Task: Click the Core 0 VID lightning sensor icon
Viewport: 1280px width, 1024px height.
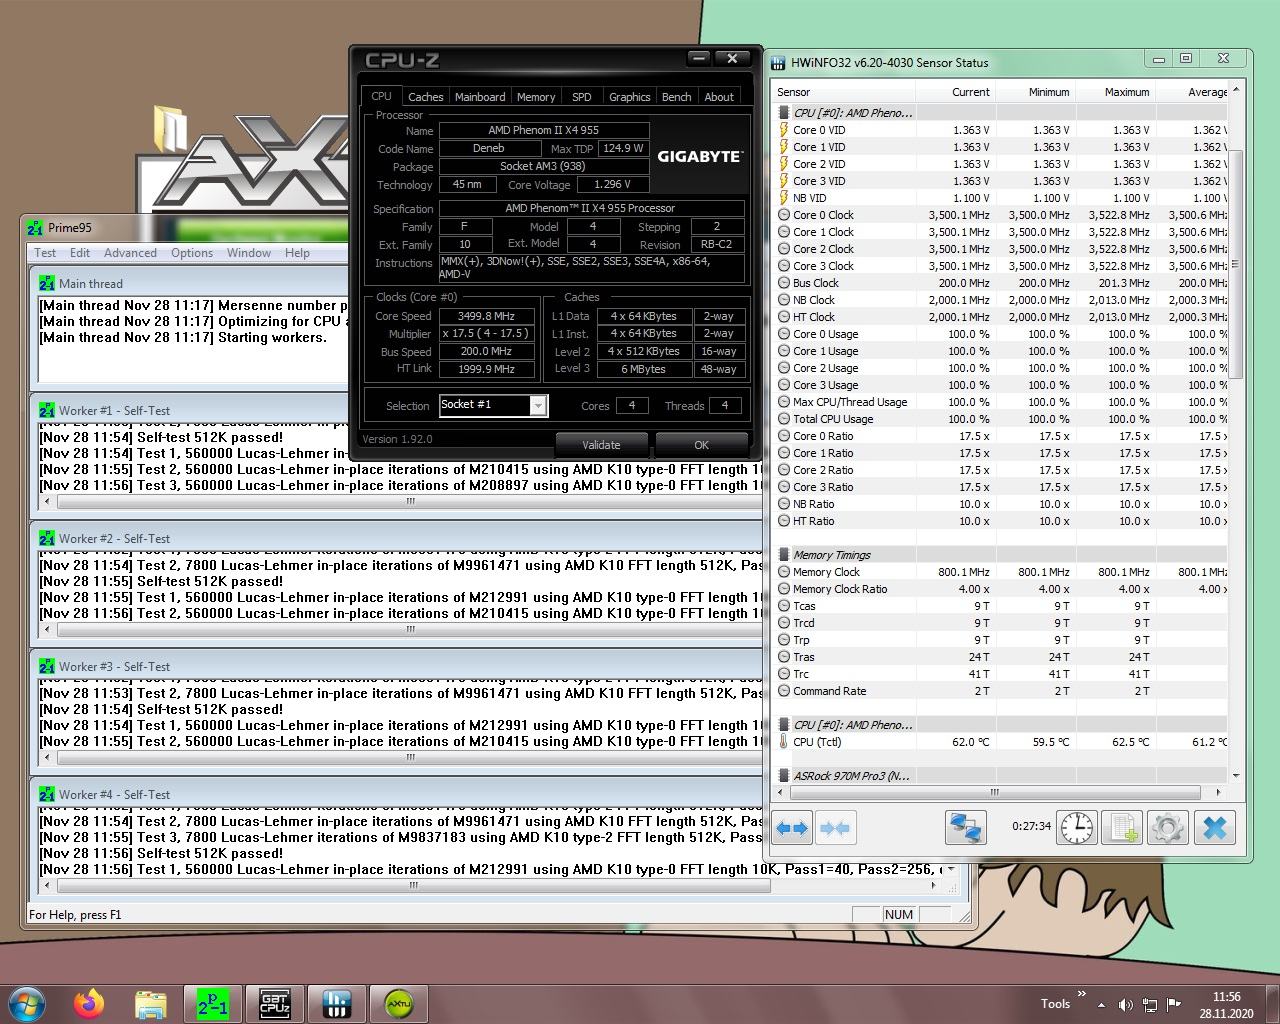Action: [x=784, y=130]
